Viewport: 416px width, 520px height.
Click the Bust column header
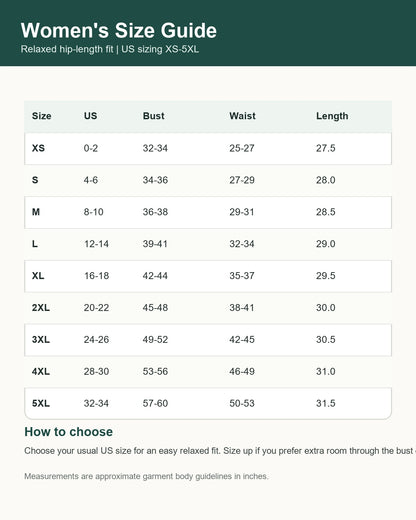click(154, 116)
